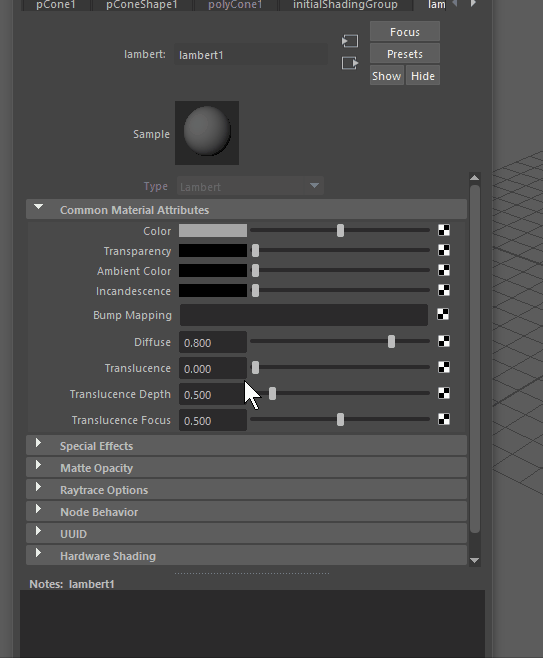This screenshot has width=543, height=658.
Task: Click the Transparency checker map icon
Action: tap(444, 250)
